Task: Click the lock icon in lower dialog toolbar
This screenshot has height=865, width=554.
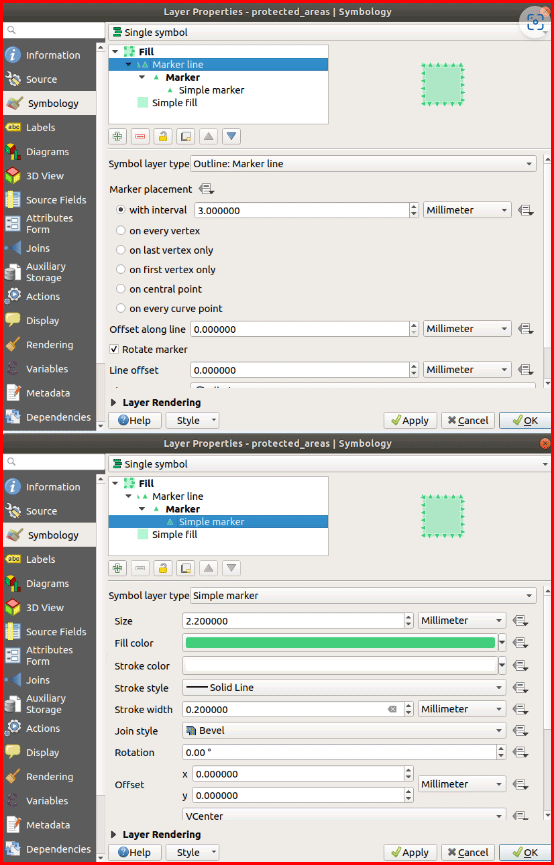Action: [163, 568]
